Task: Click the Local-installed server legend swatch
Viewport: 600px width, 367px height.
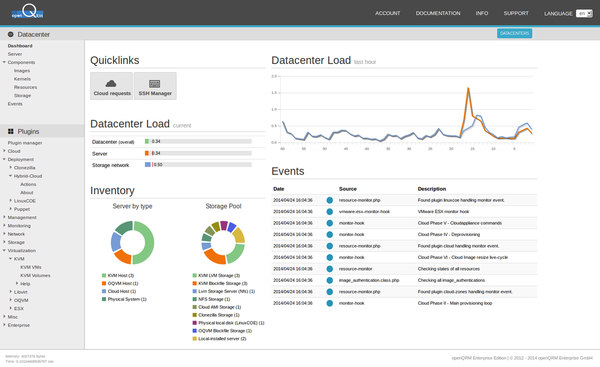Action: coord(194,339)
